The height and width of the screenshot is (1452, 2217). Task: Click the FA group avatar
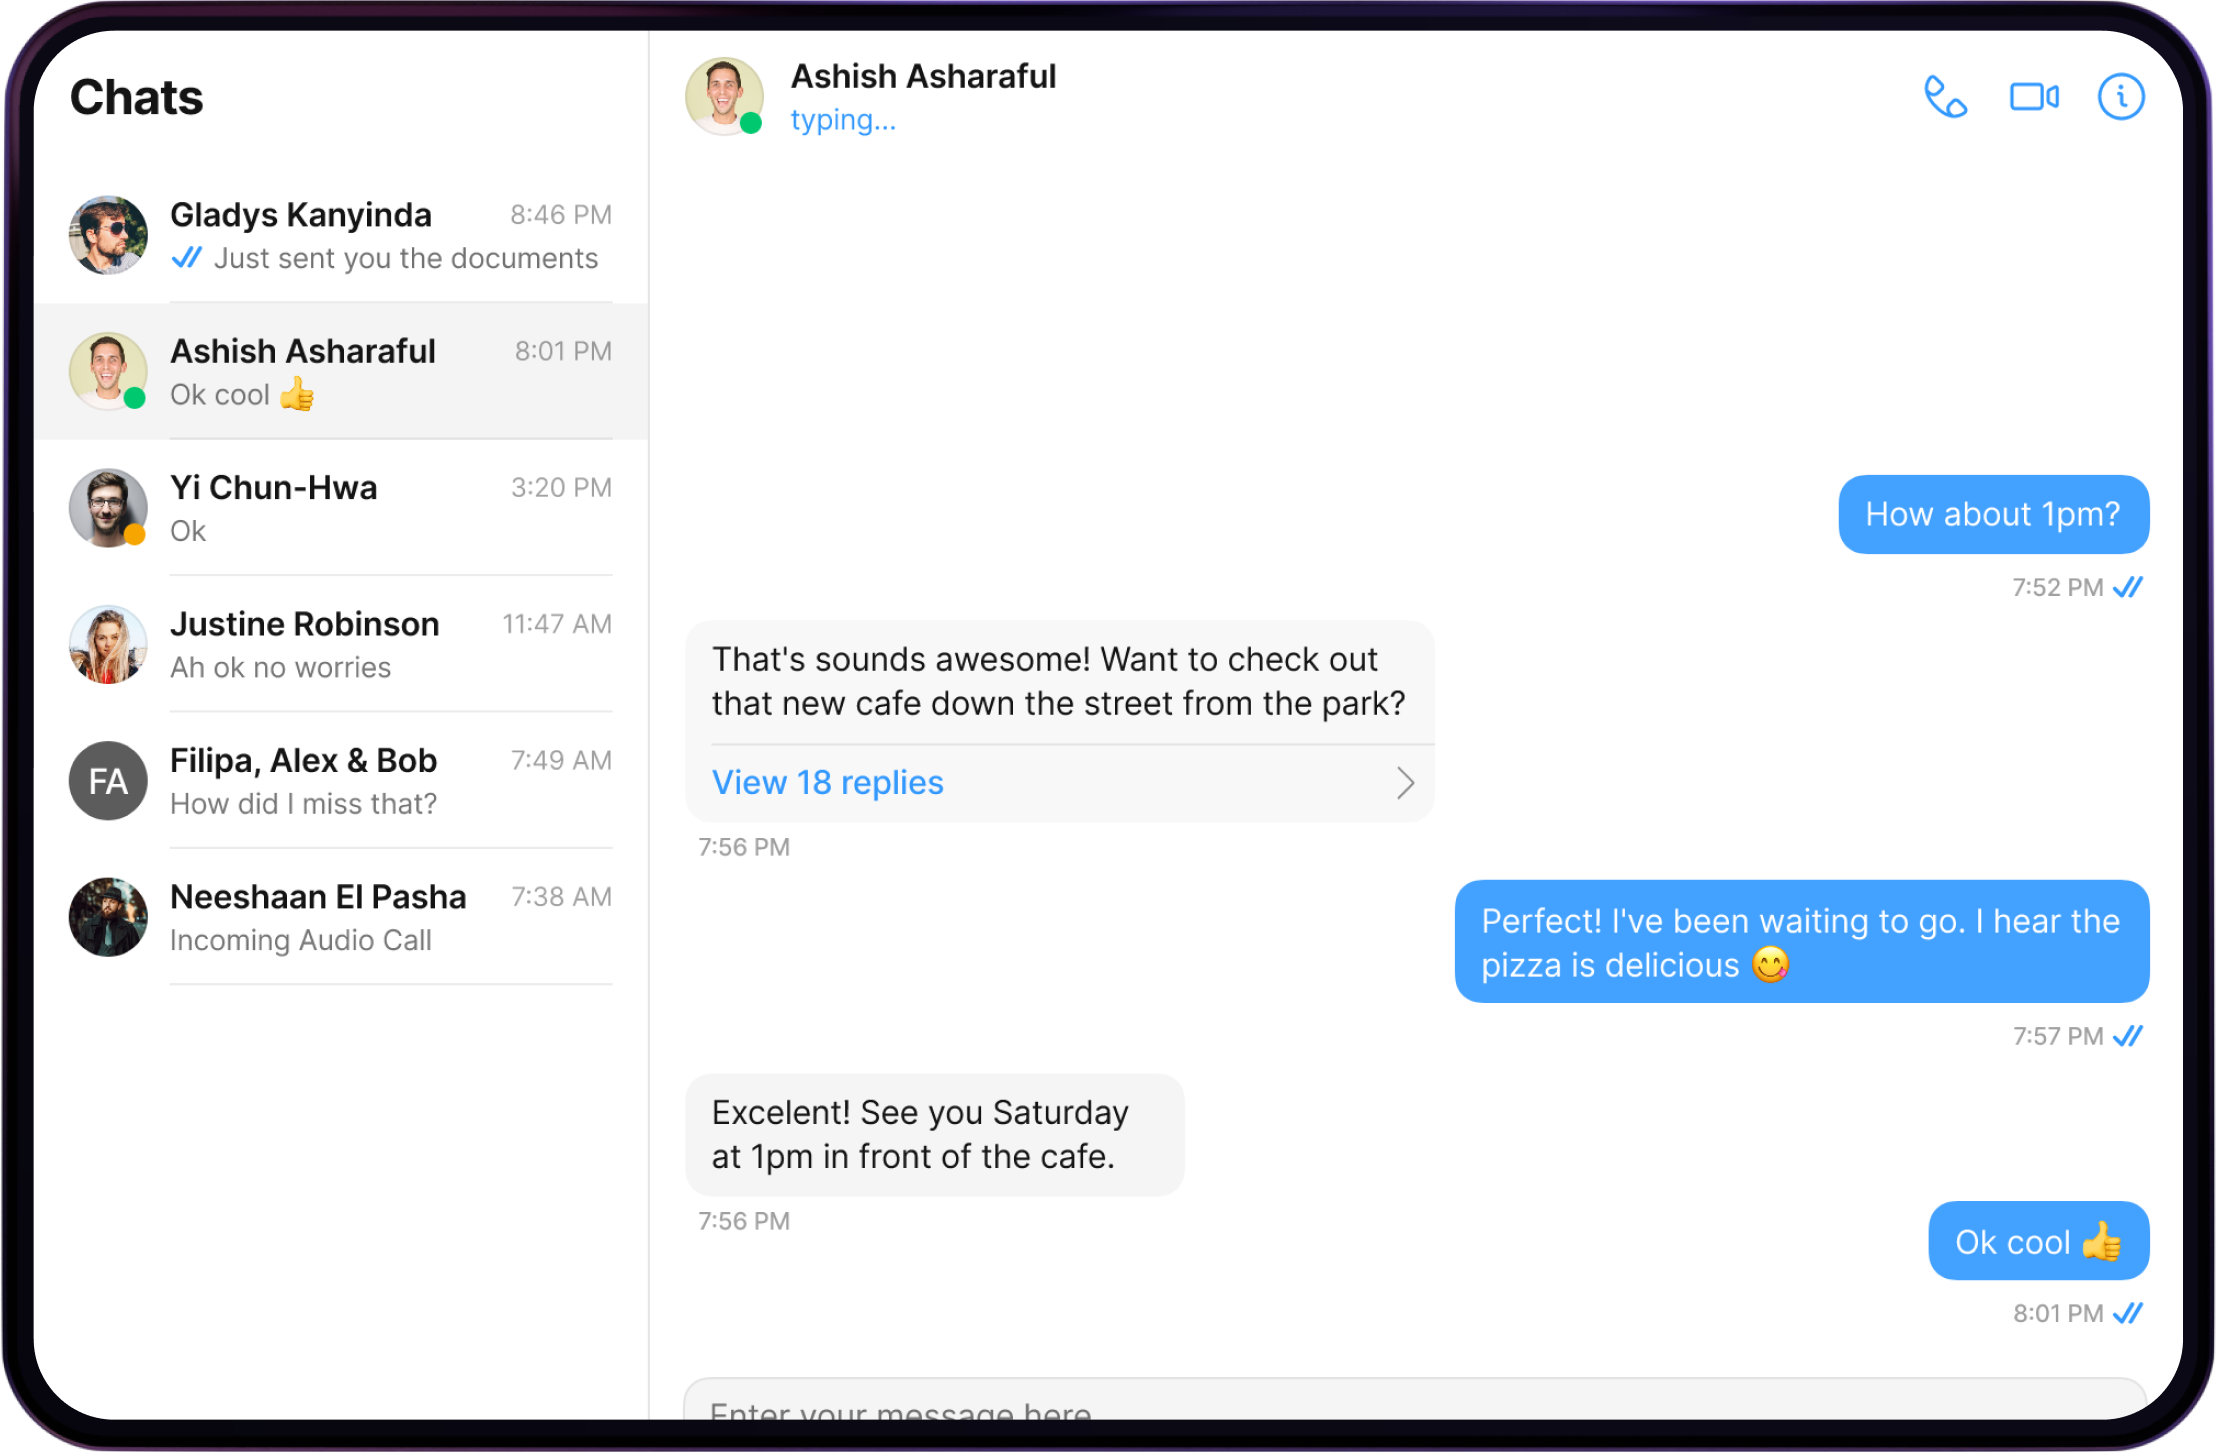108,781
